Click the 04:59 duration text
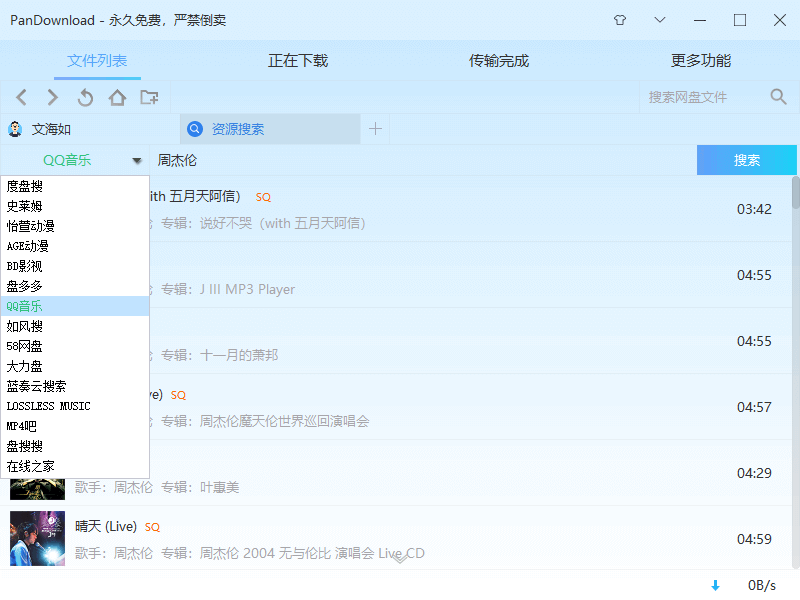The image size is (800, 600). pyautogui.click(x=754, y=539)
